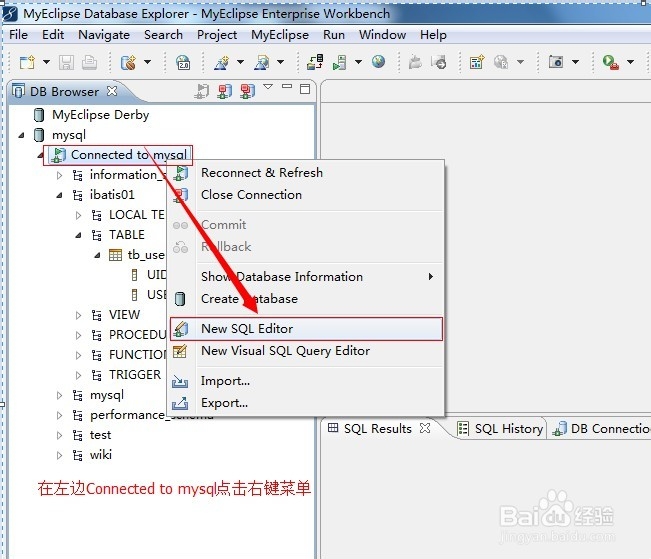Screen dimensions: 651x559
Task: Switch to the SQL History tab
Action: (500, 429)
